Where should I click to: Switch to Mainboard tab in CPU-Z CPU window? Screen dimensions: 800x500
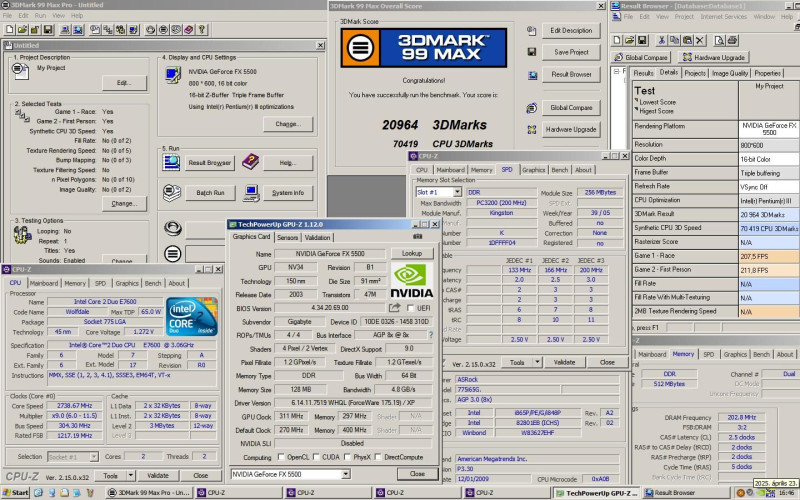[43, 283]
